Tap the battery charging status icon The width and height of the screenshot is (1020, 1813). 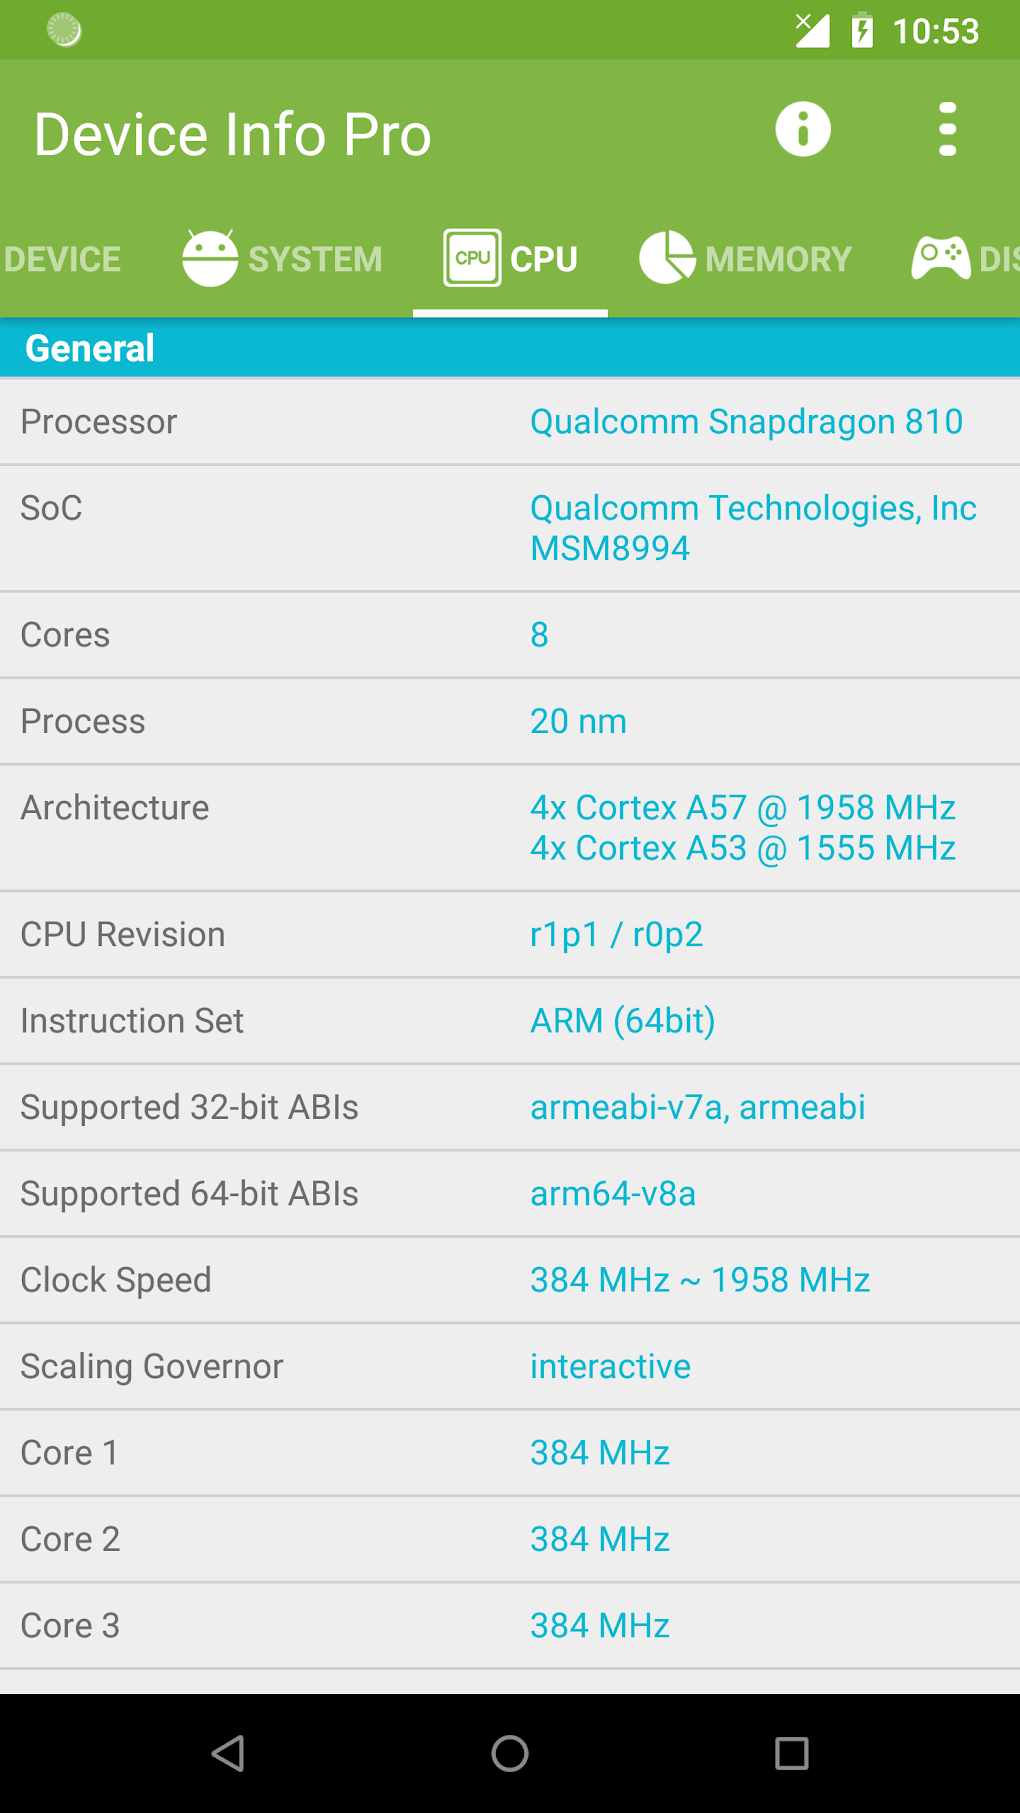862,31
